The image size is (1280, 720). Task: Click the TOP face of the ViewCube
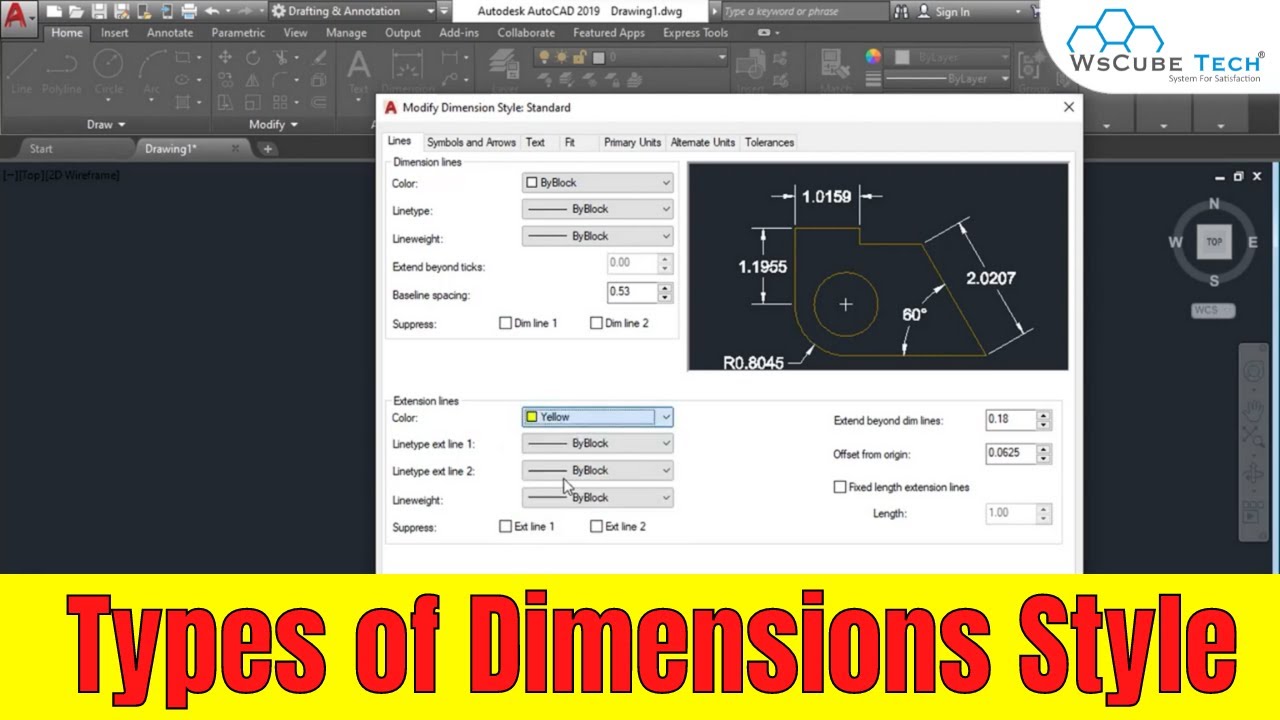pyautogui.click(x=1214, y=241)
